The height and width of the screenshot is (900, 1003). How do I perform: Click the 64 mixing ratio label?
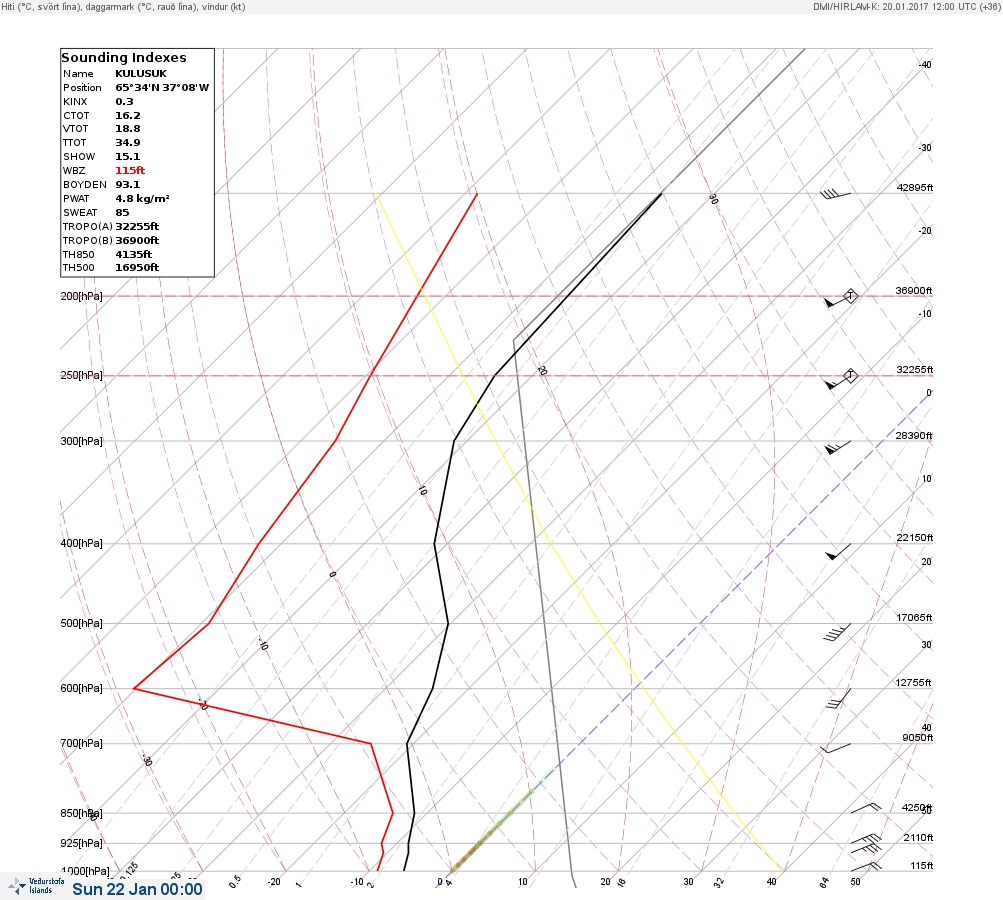824,883
